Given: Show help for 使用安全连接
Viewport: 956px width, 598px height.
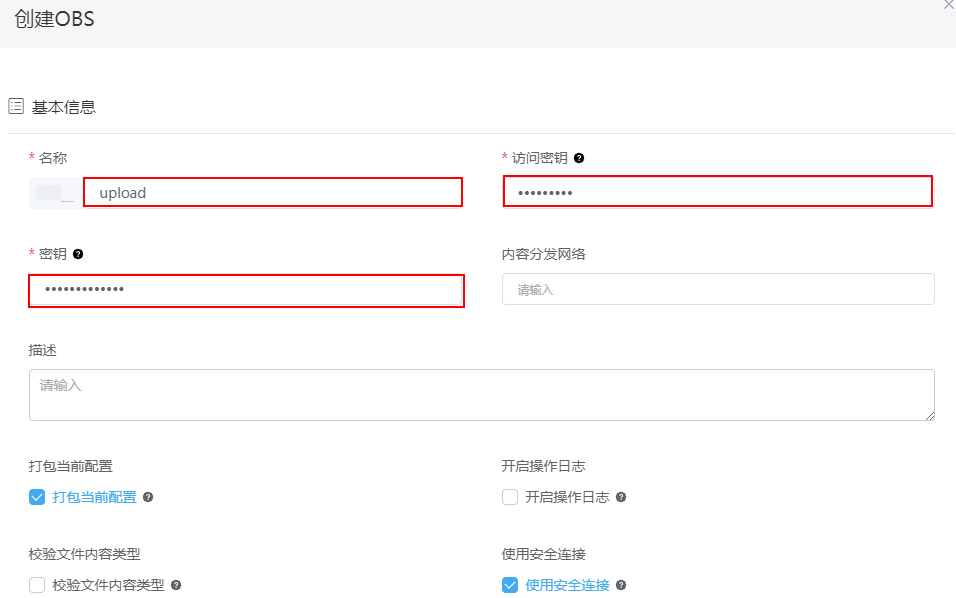Looking at the screenshot, I should pos(621,585).
